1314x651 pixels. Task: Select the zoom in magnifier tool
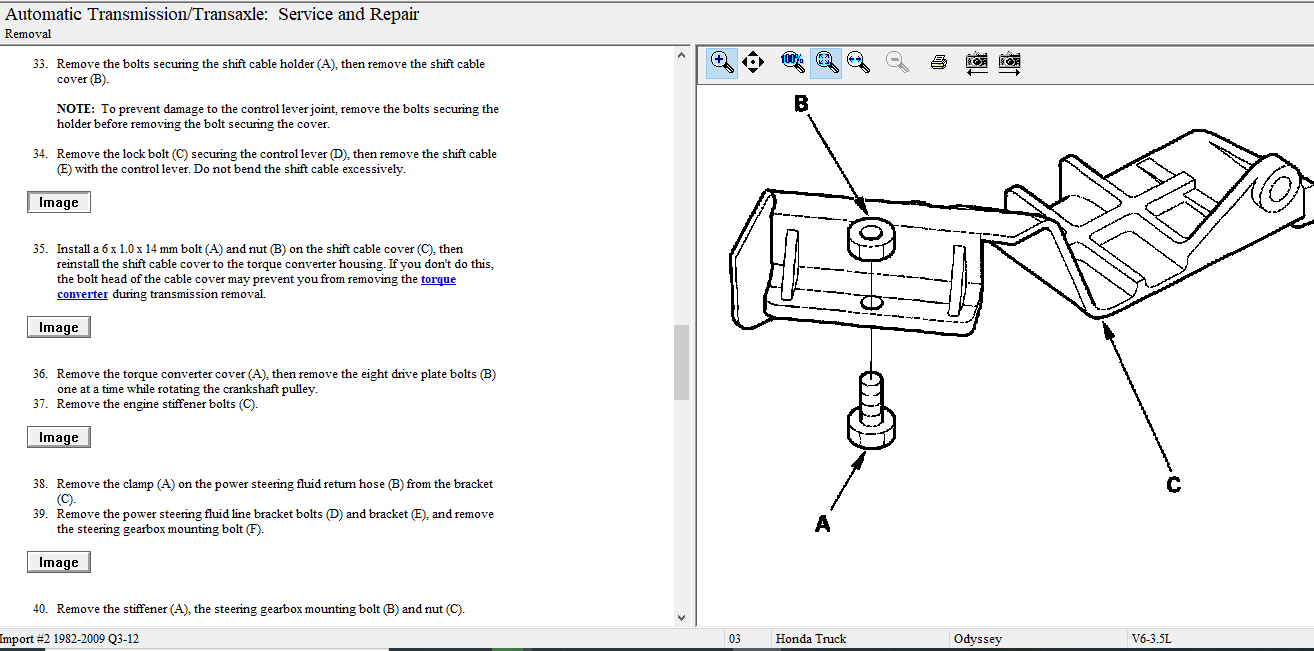(x=722, y=62)
